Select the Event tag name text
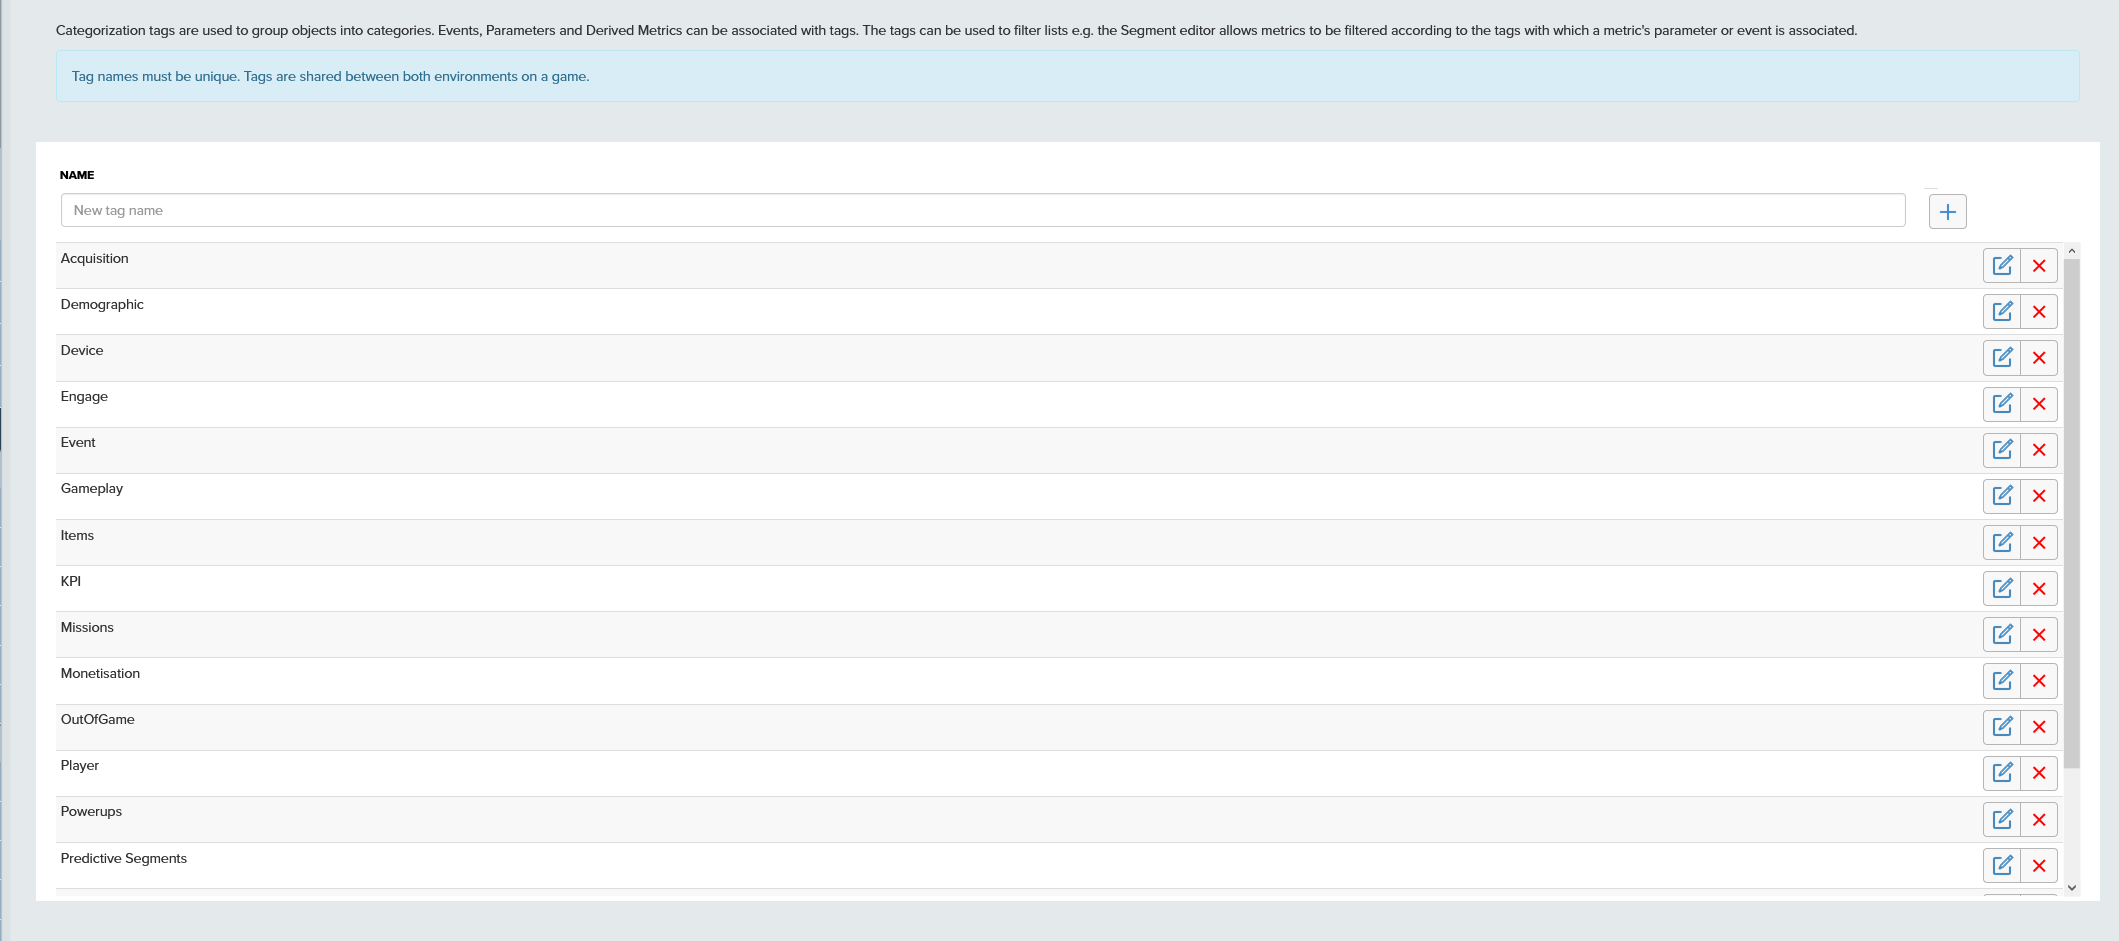The width and height of the screenshot is (2119, 941). 78,442
